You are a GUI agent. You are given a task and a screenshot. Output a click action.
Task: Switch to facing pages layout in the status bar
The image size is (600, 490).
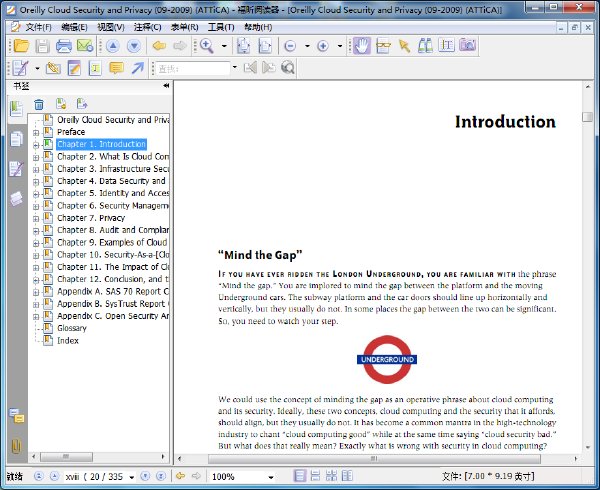tap(347, 476)
